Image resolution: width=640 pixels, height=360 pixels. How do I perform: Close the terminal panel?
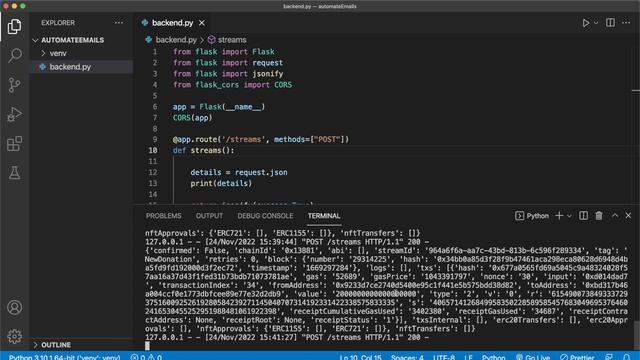click(x=628, y=216)
